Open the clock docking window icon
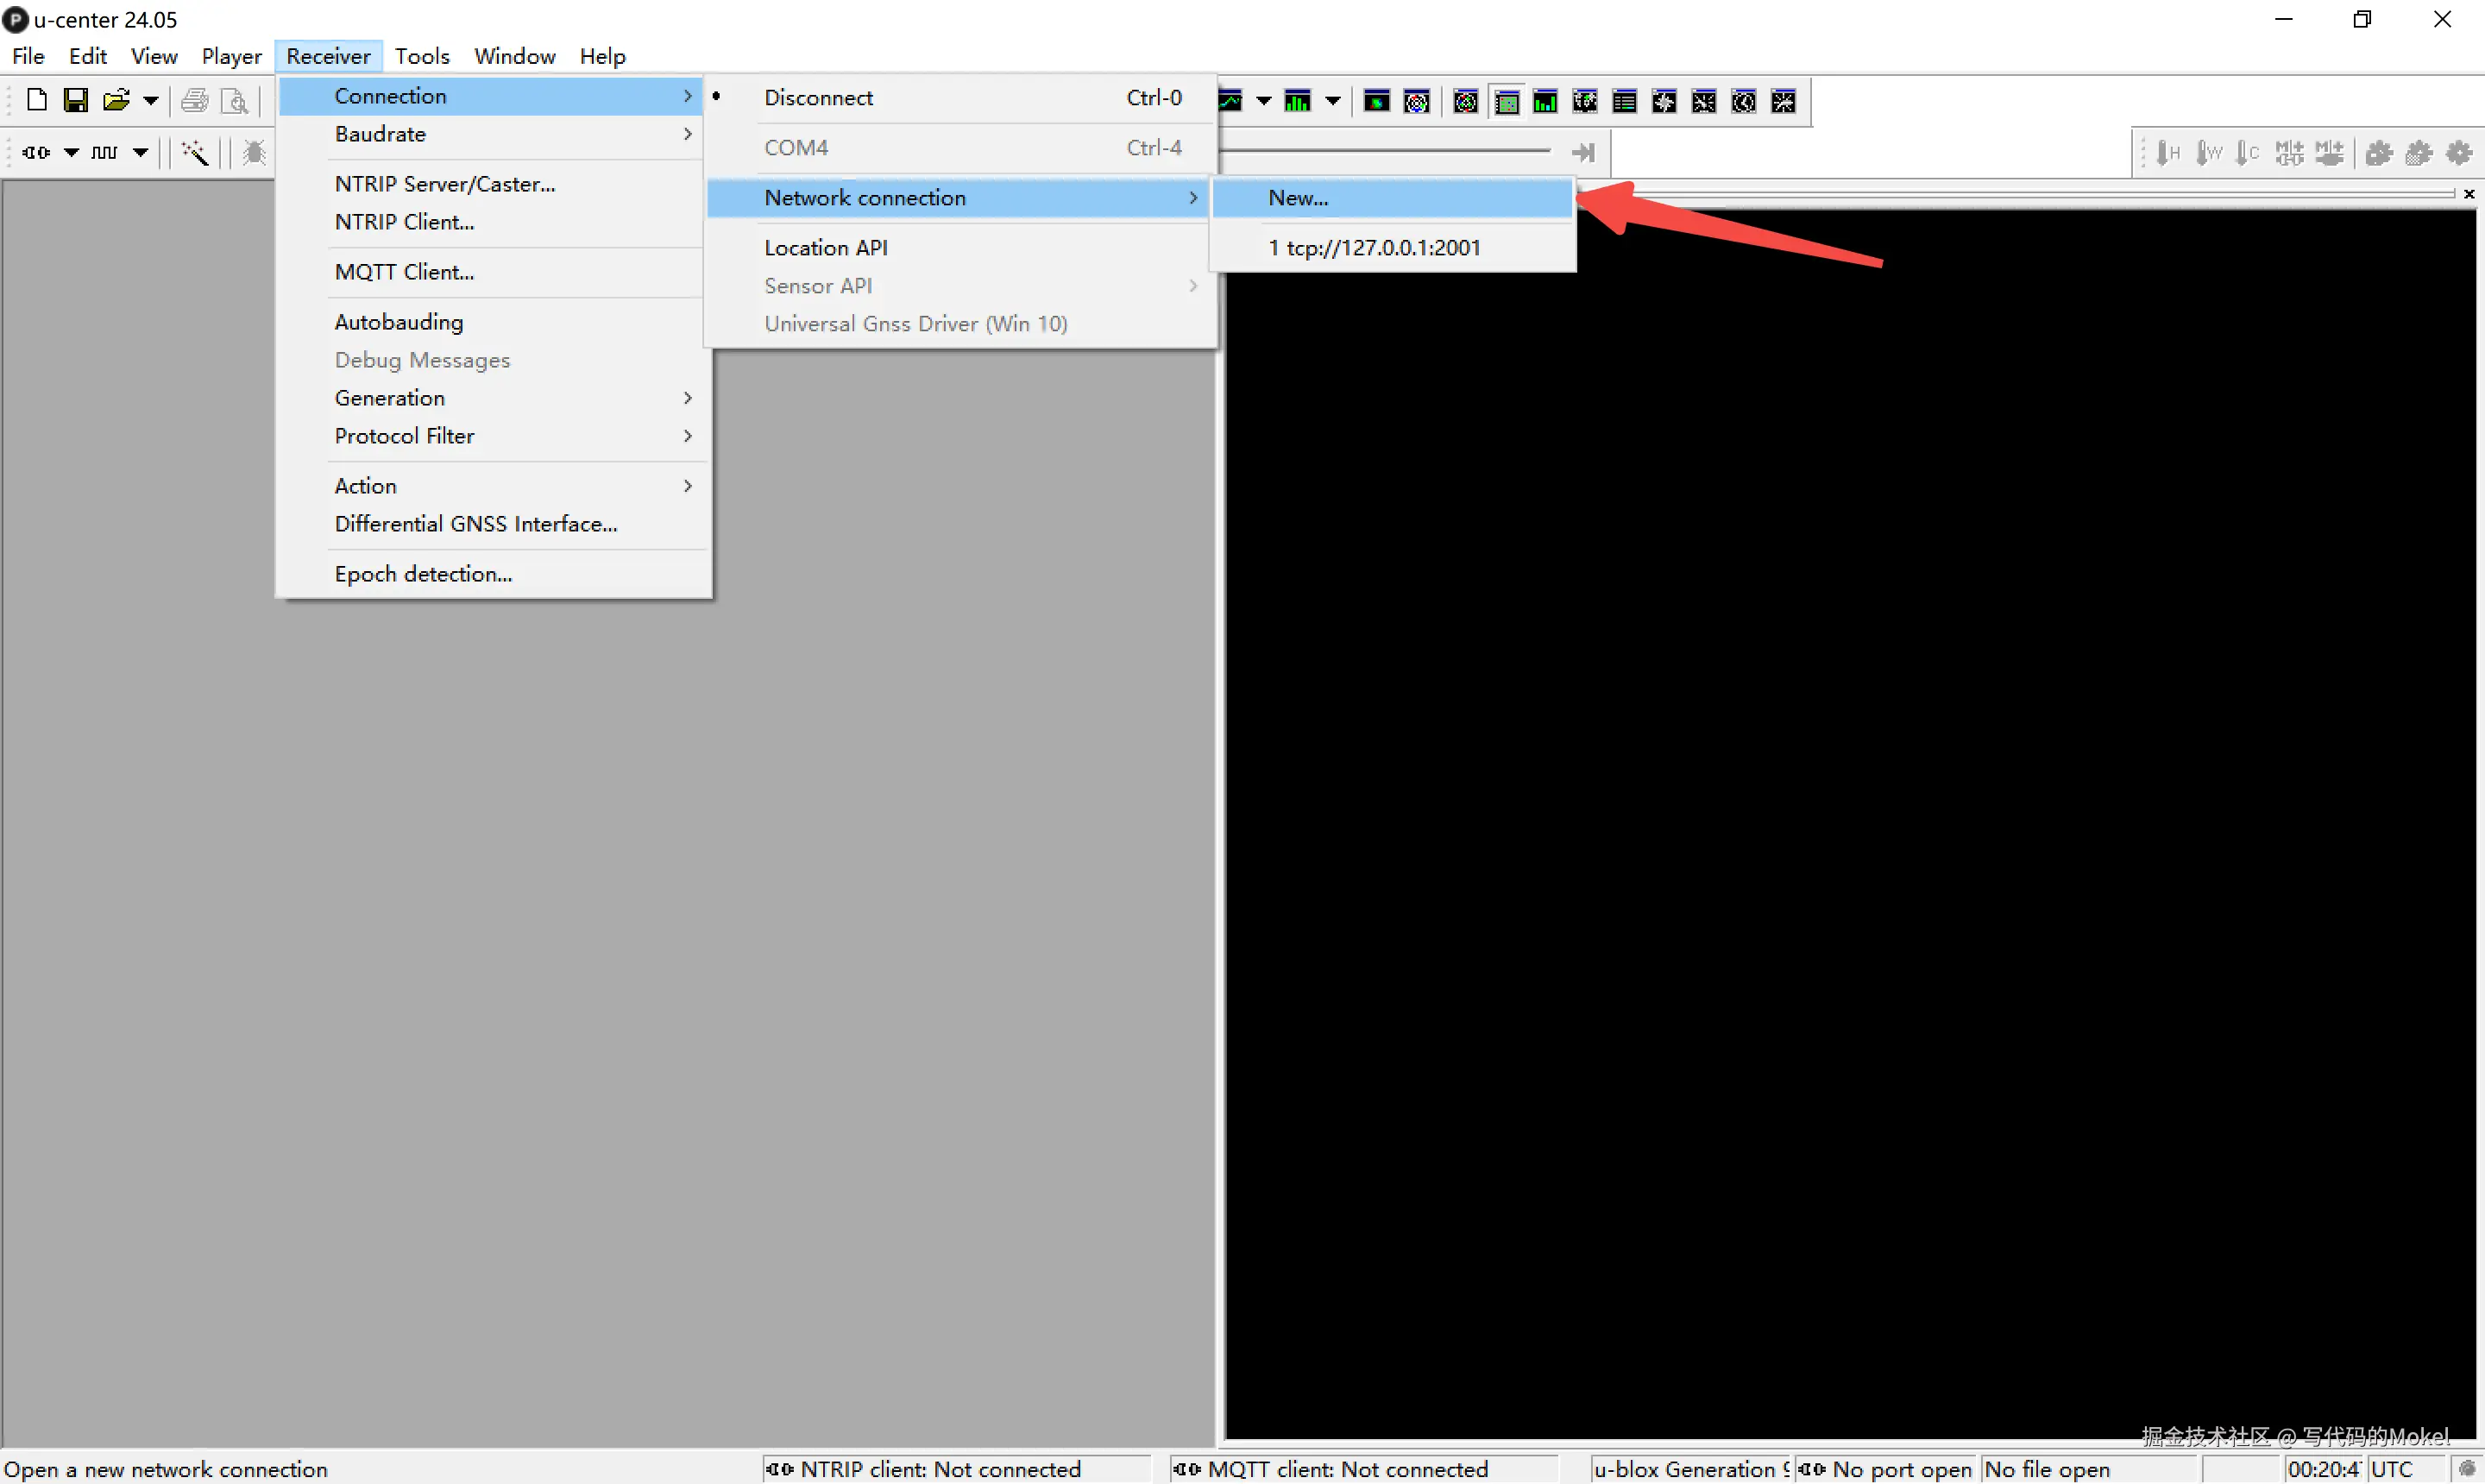2485x1484 pixels. [x=1743, y=101]
